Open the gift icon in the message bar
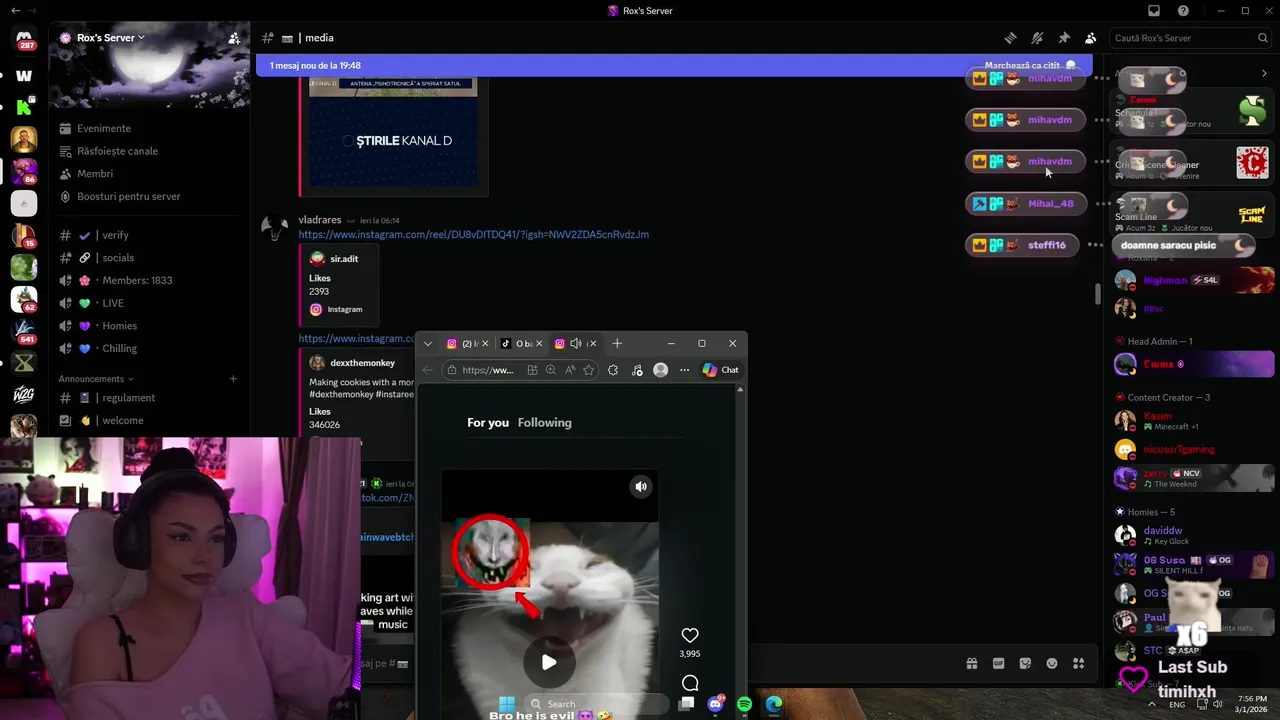This screenshot has height=720, width=1280. click(971, 663)
